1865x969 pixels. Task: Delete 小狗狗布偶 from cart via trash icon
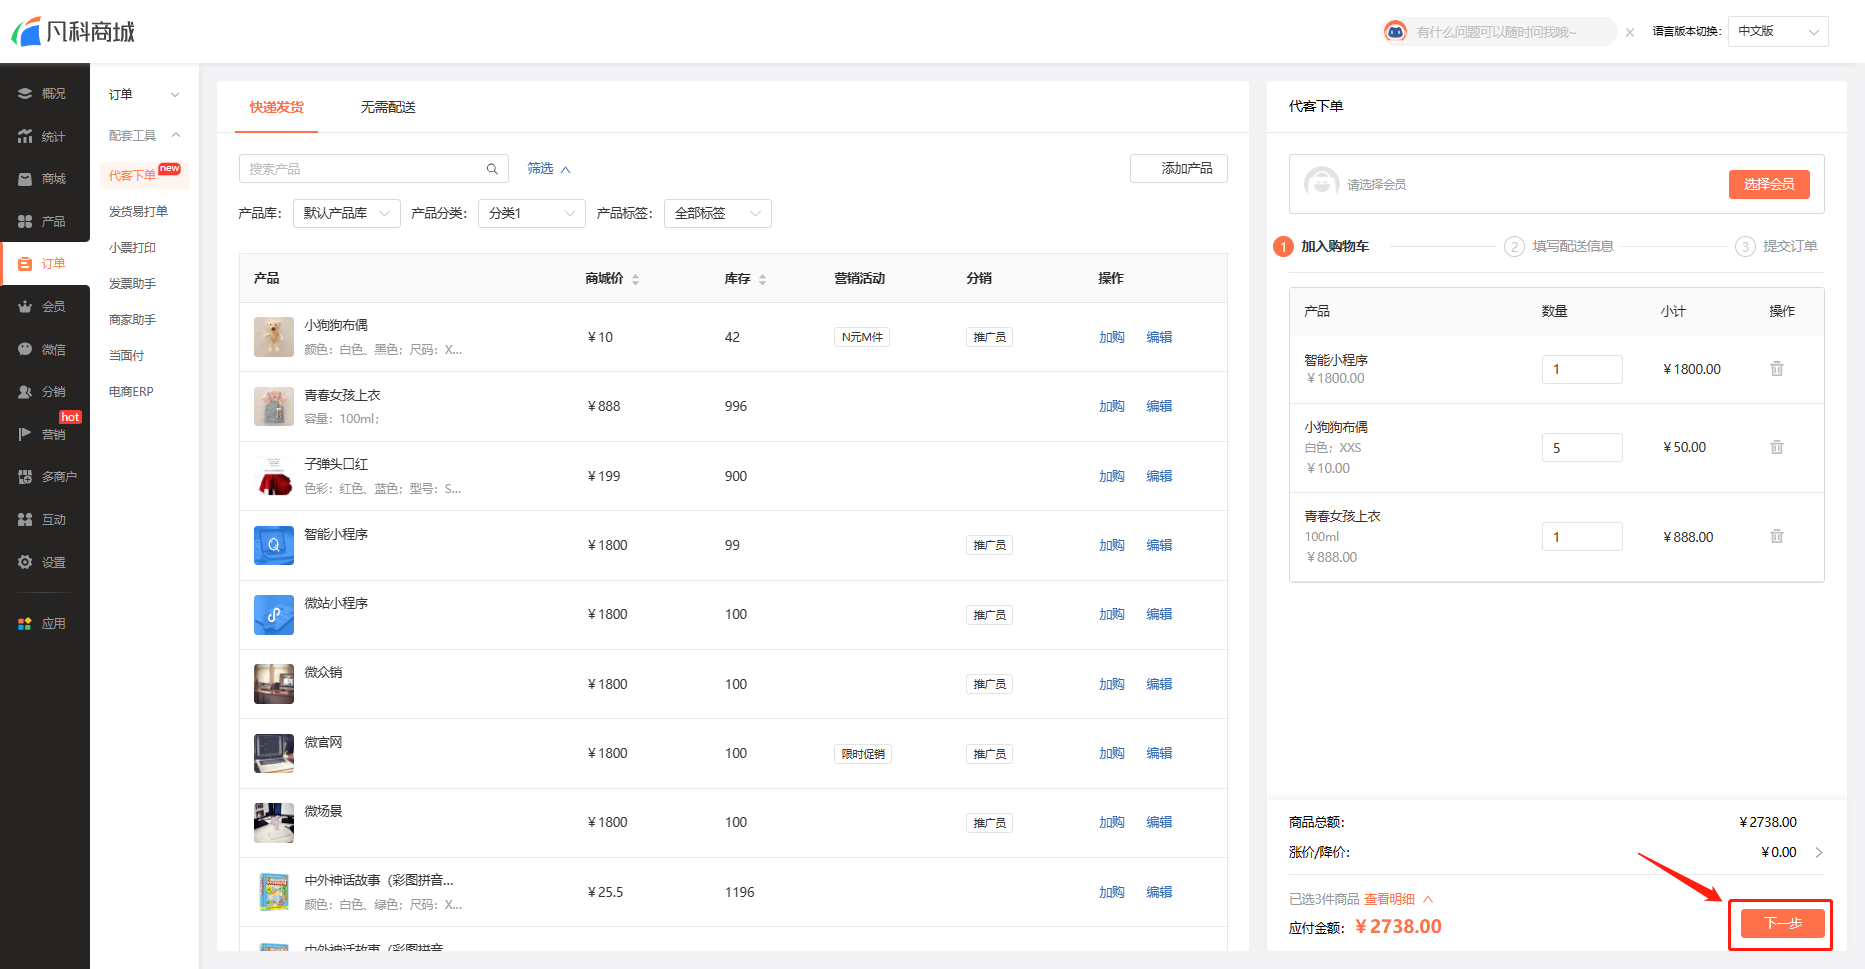tap(1777, 447)
